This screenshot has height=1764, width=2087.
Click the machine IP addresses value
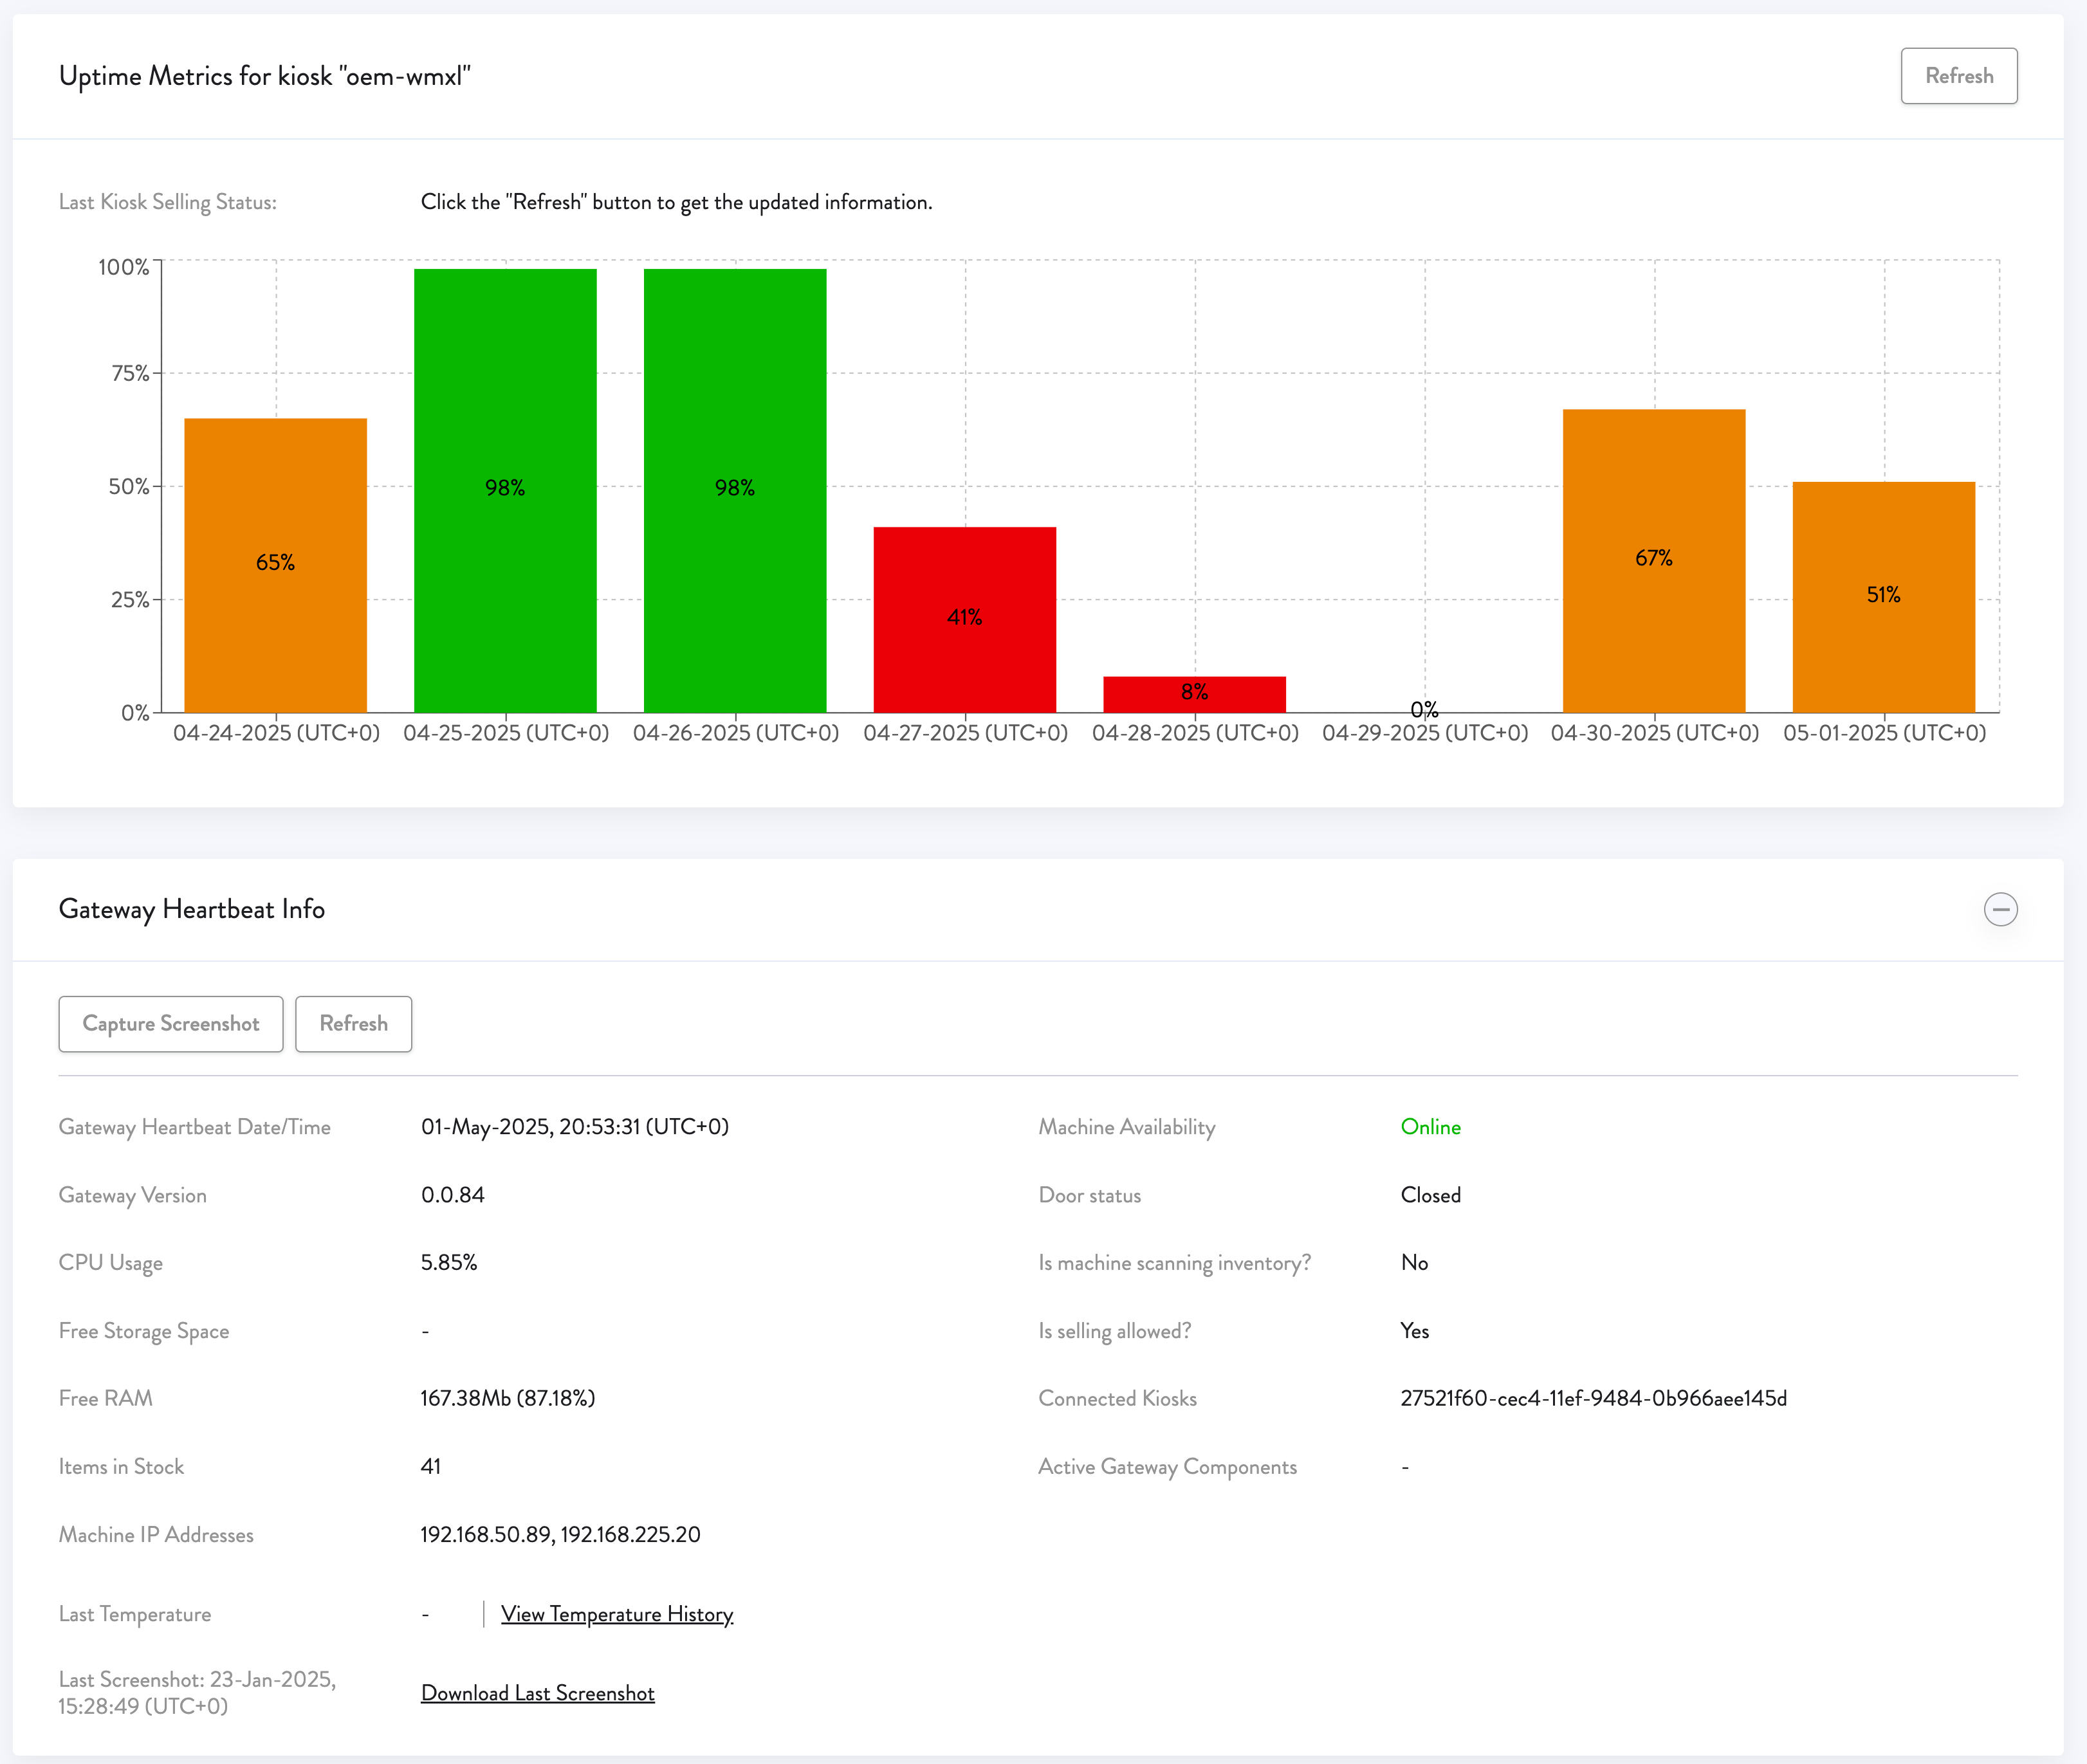[x=560, y=1534]
